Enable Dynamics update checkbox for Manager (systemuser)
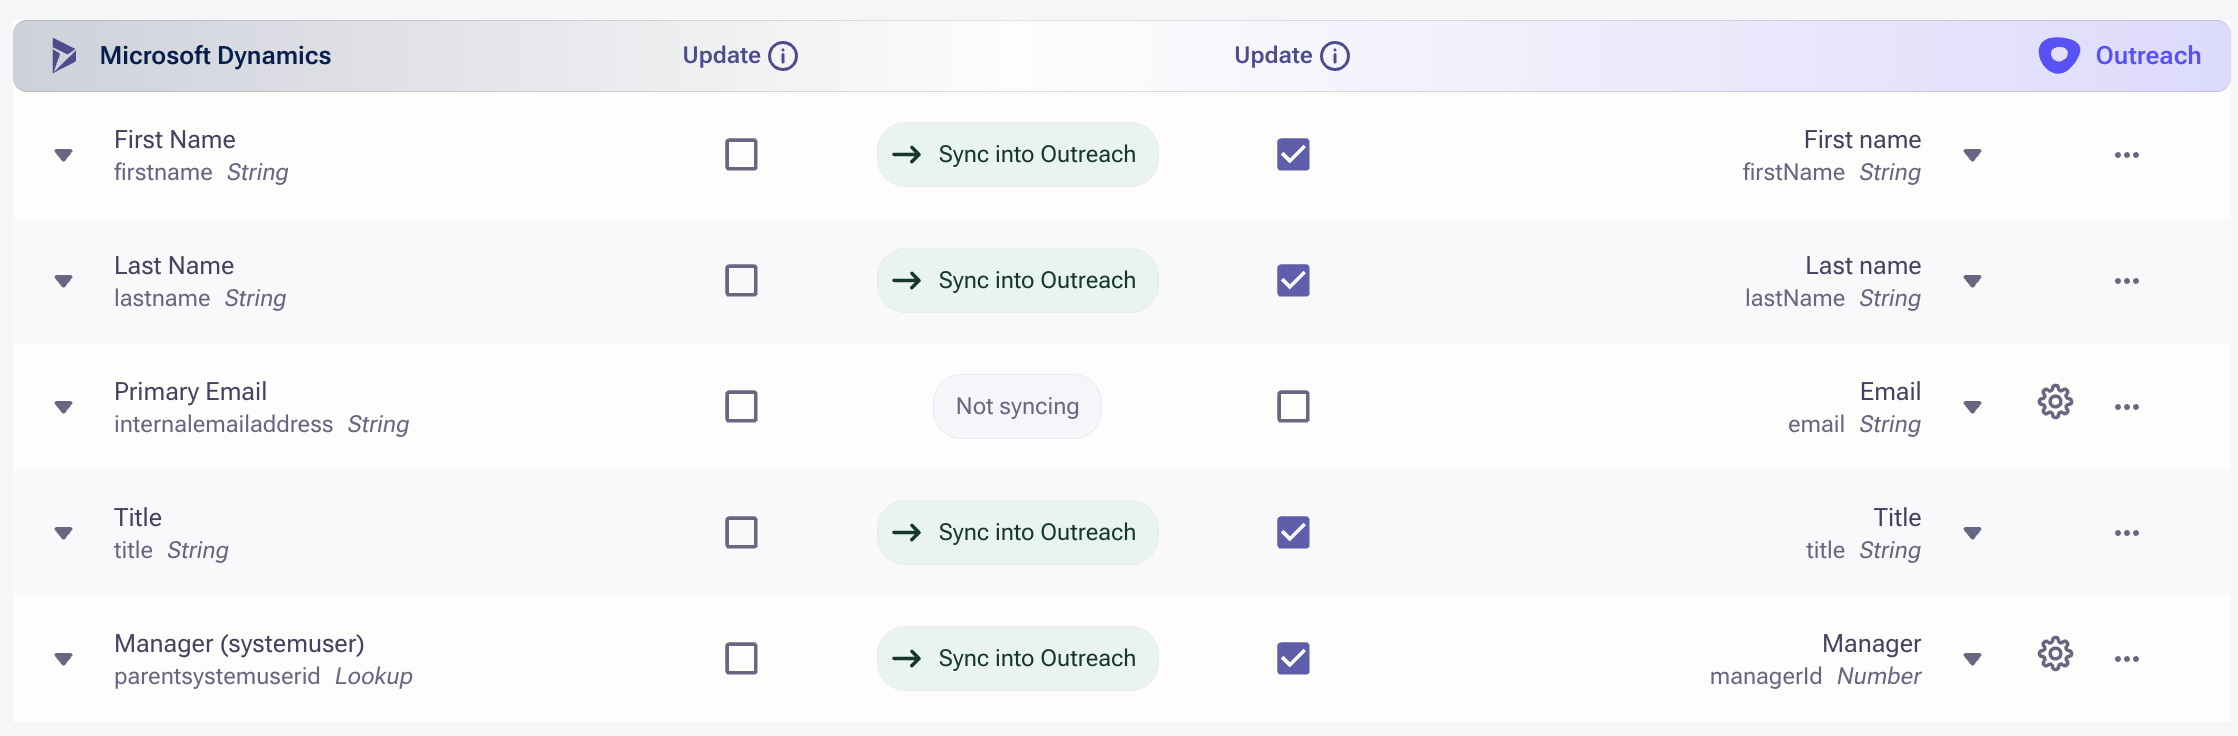Screen dimensions: 2238x736 point(741,659)
